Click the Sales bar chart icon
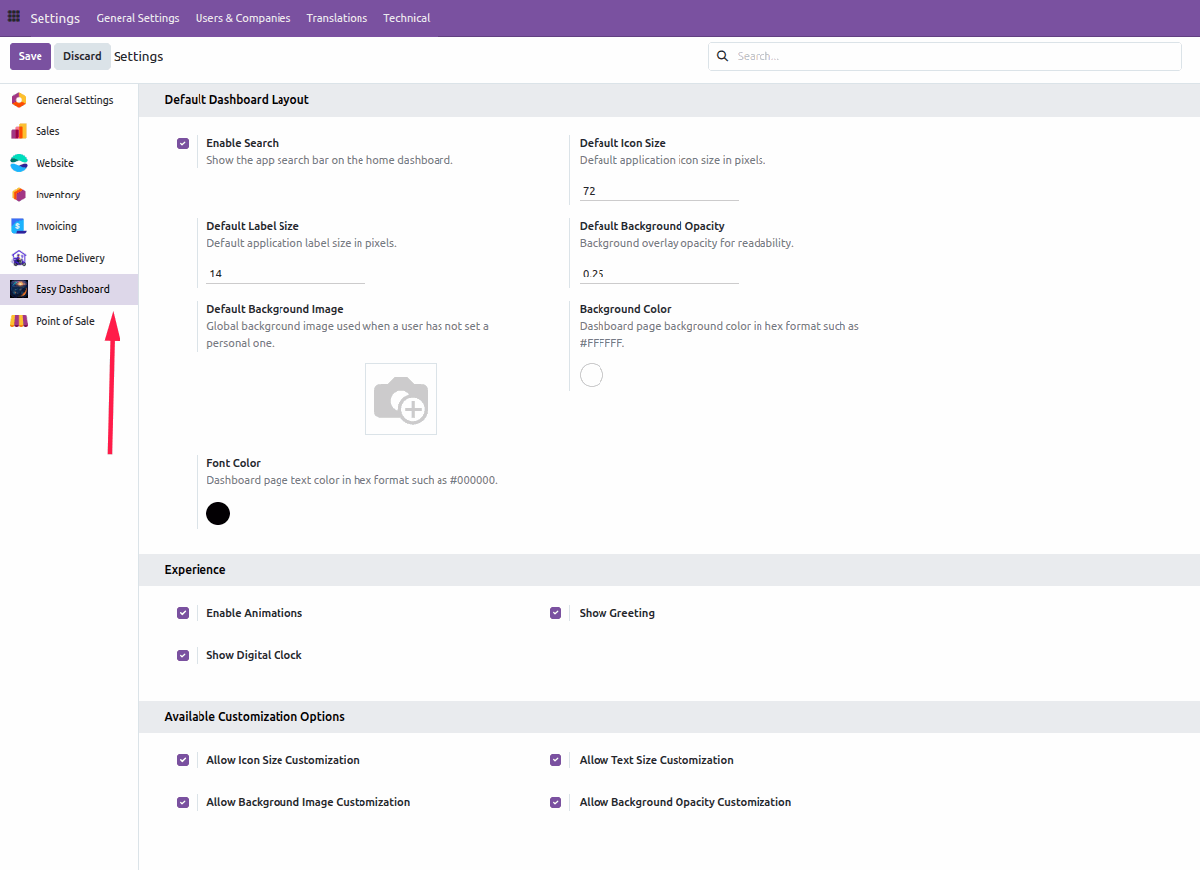Screen dimensions: 1200x870 (18, 131)
